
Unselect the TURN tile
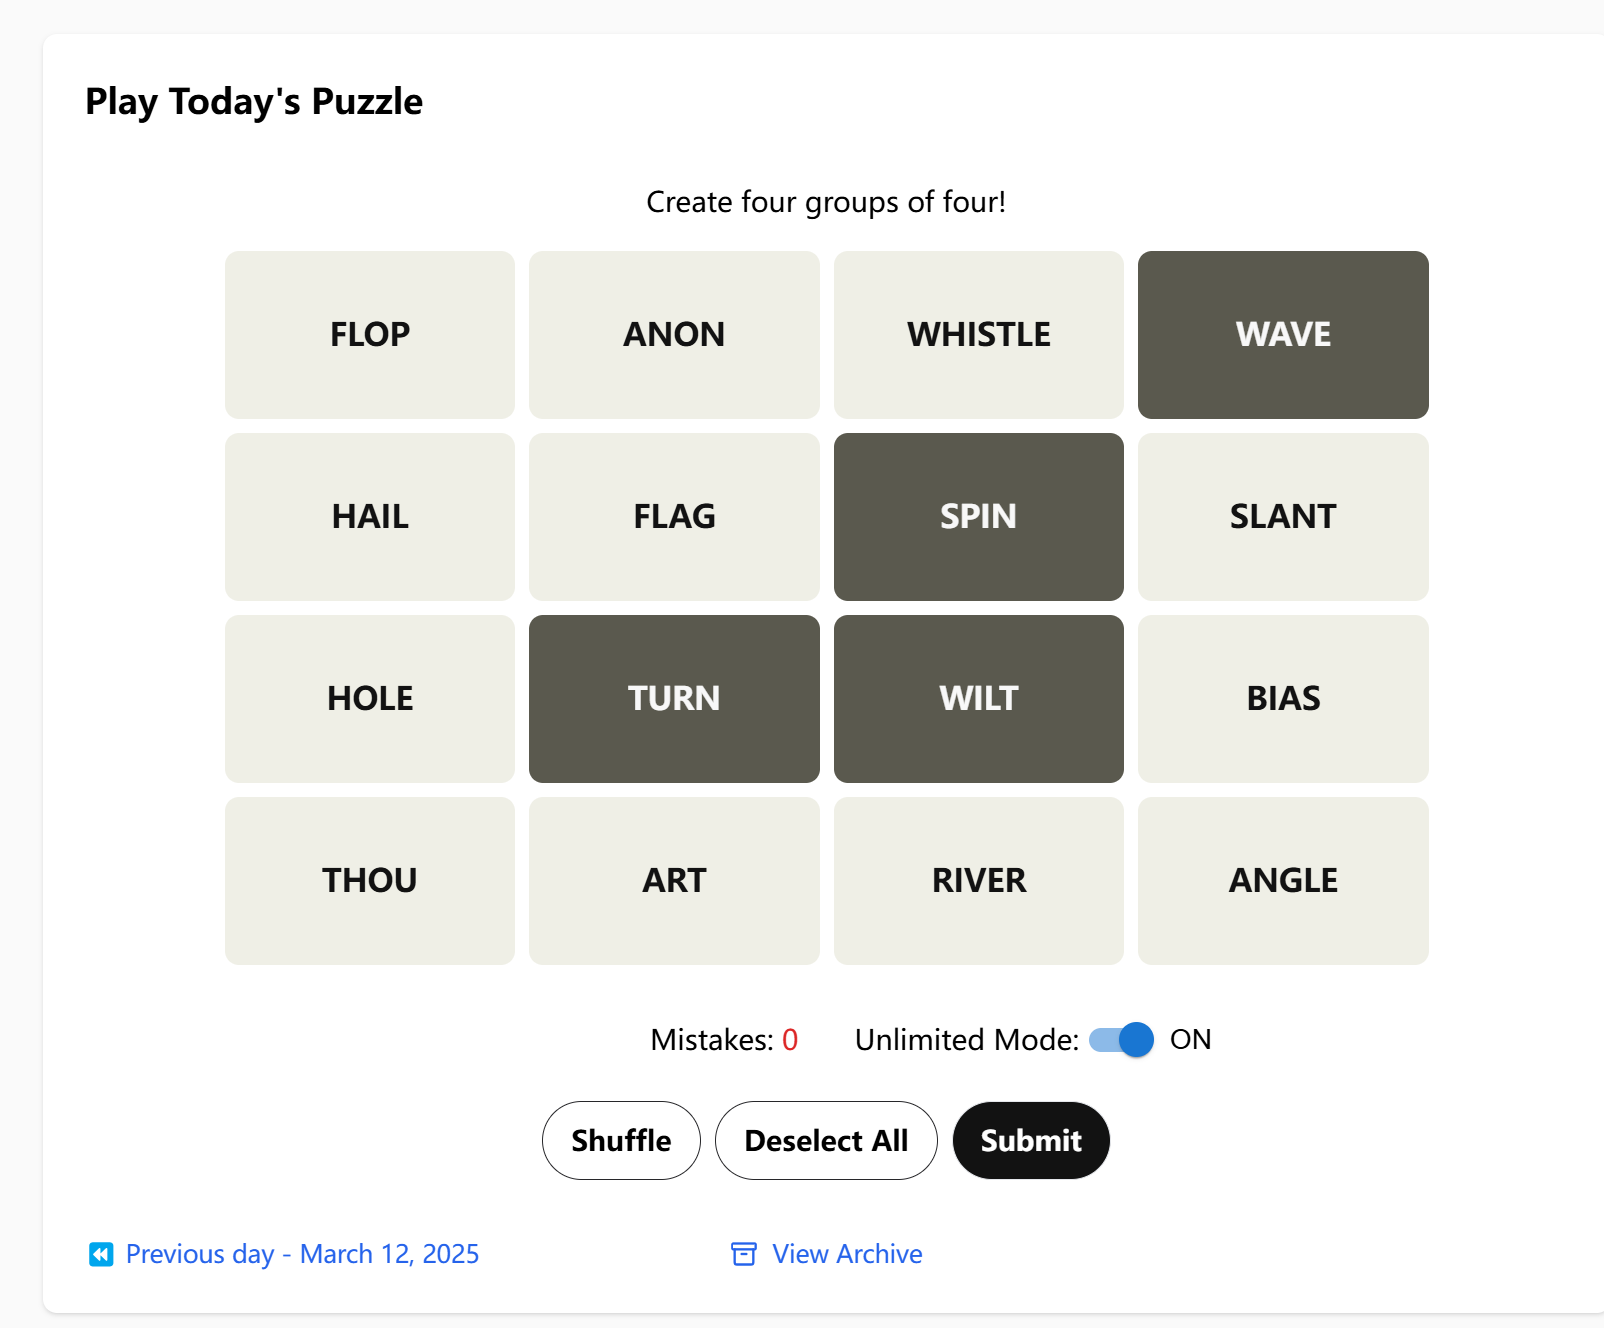click(674, 699)
